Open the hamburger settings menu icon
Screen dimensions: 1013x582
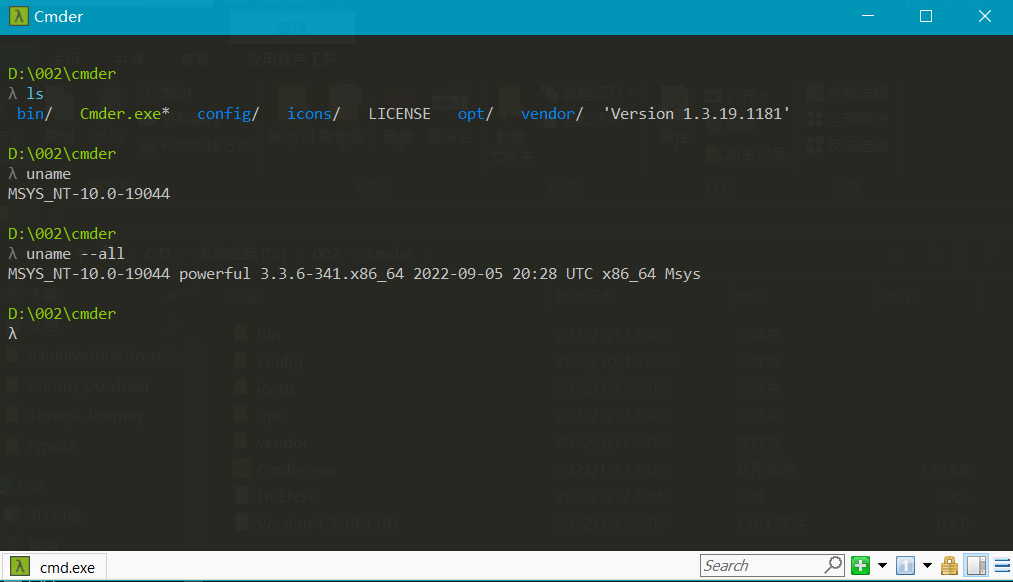[x=1002, y=565]
